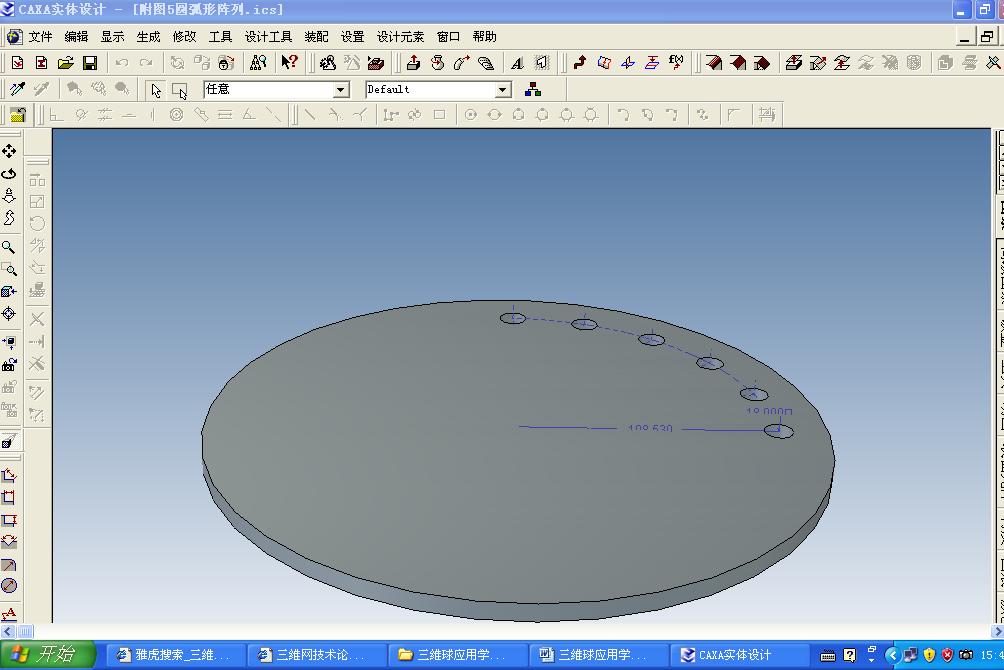Expand the 任意 selection filter dropdown
This screenshot has width=1004, height=670.
click(x=341, y=90)
